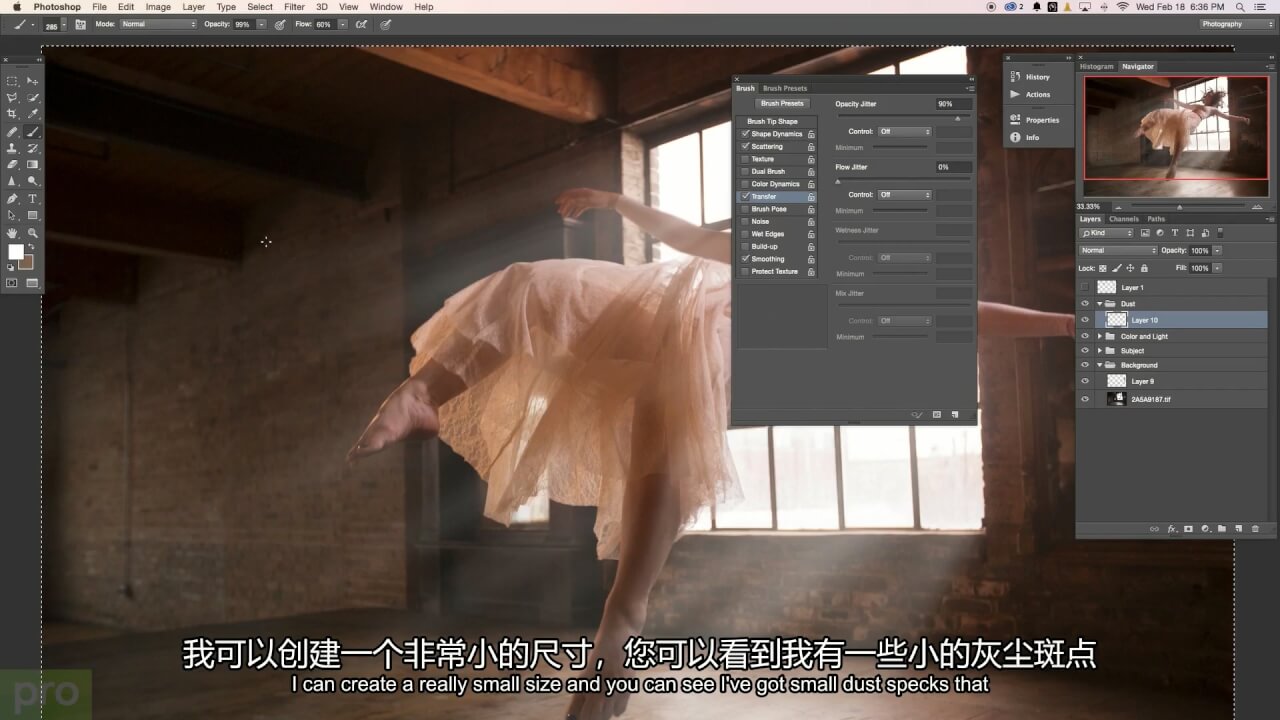Hide the 2A5A9187.tif layer
Screen dimensions: 1280x720
[1085, 399]
